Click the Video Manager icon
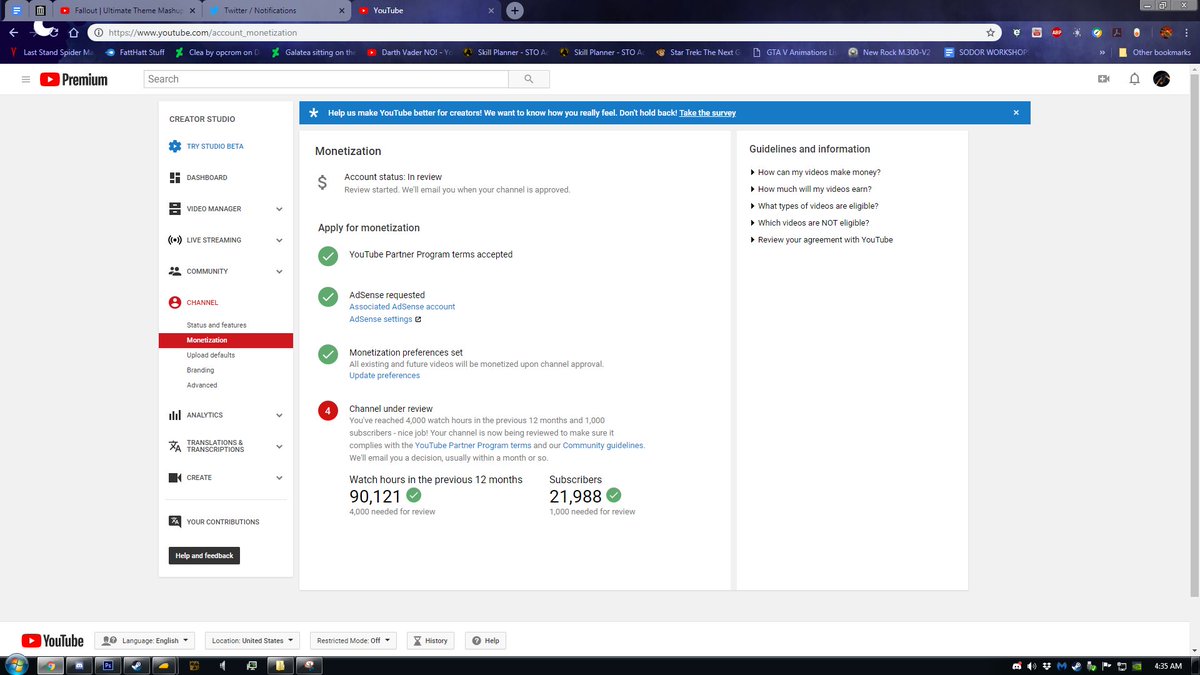This screenshot has width=1200, height=675. click(x=175, y=209)
